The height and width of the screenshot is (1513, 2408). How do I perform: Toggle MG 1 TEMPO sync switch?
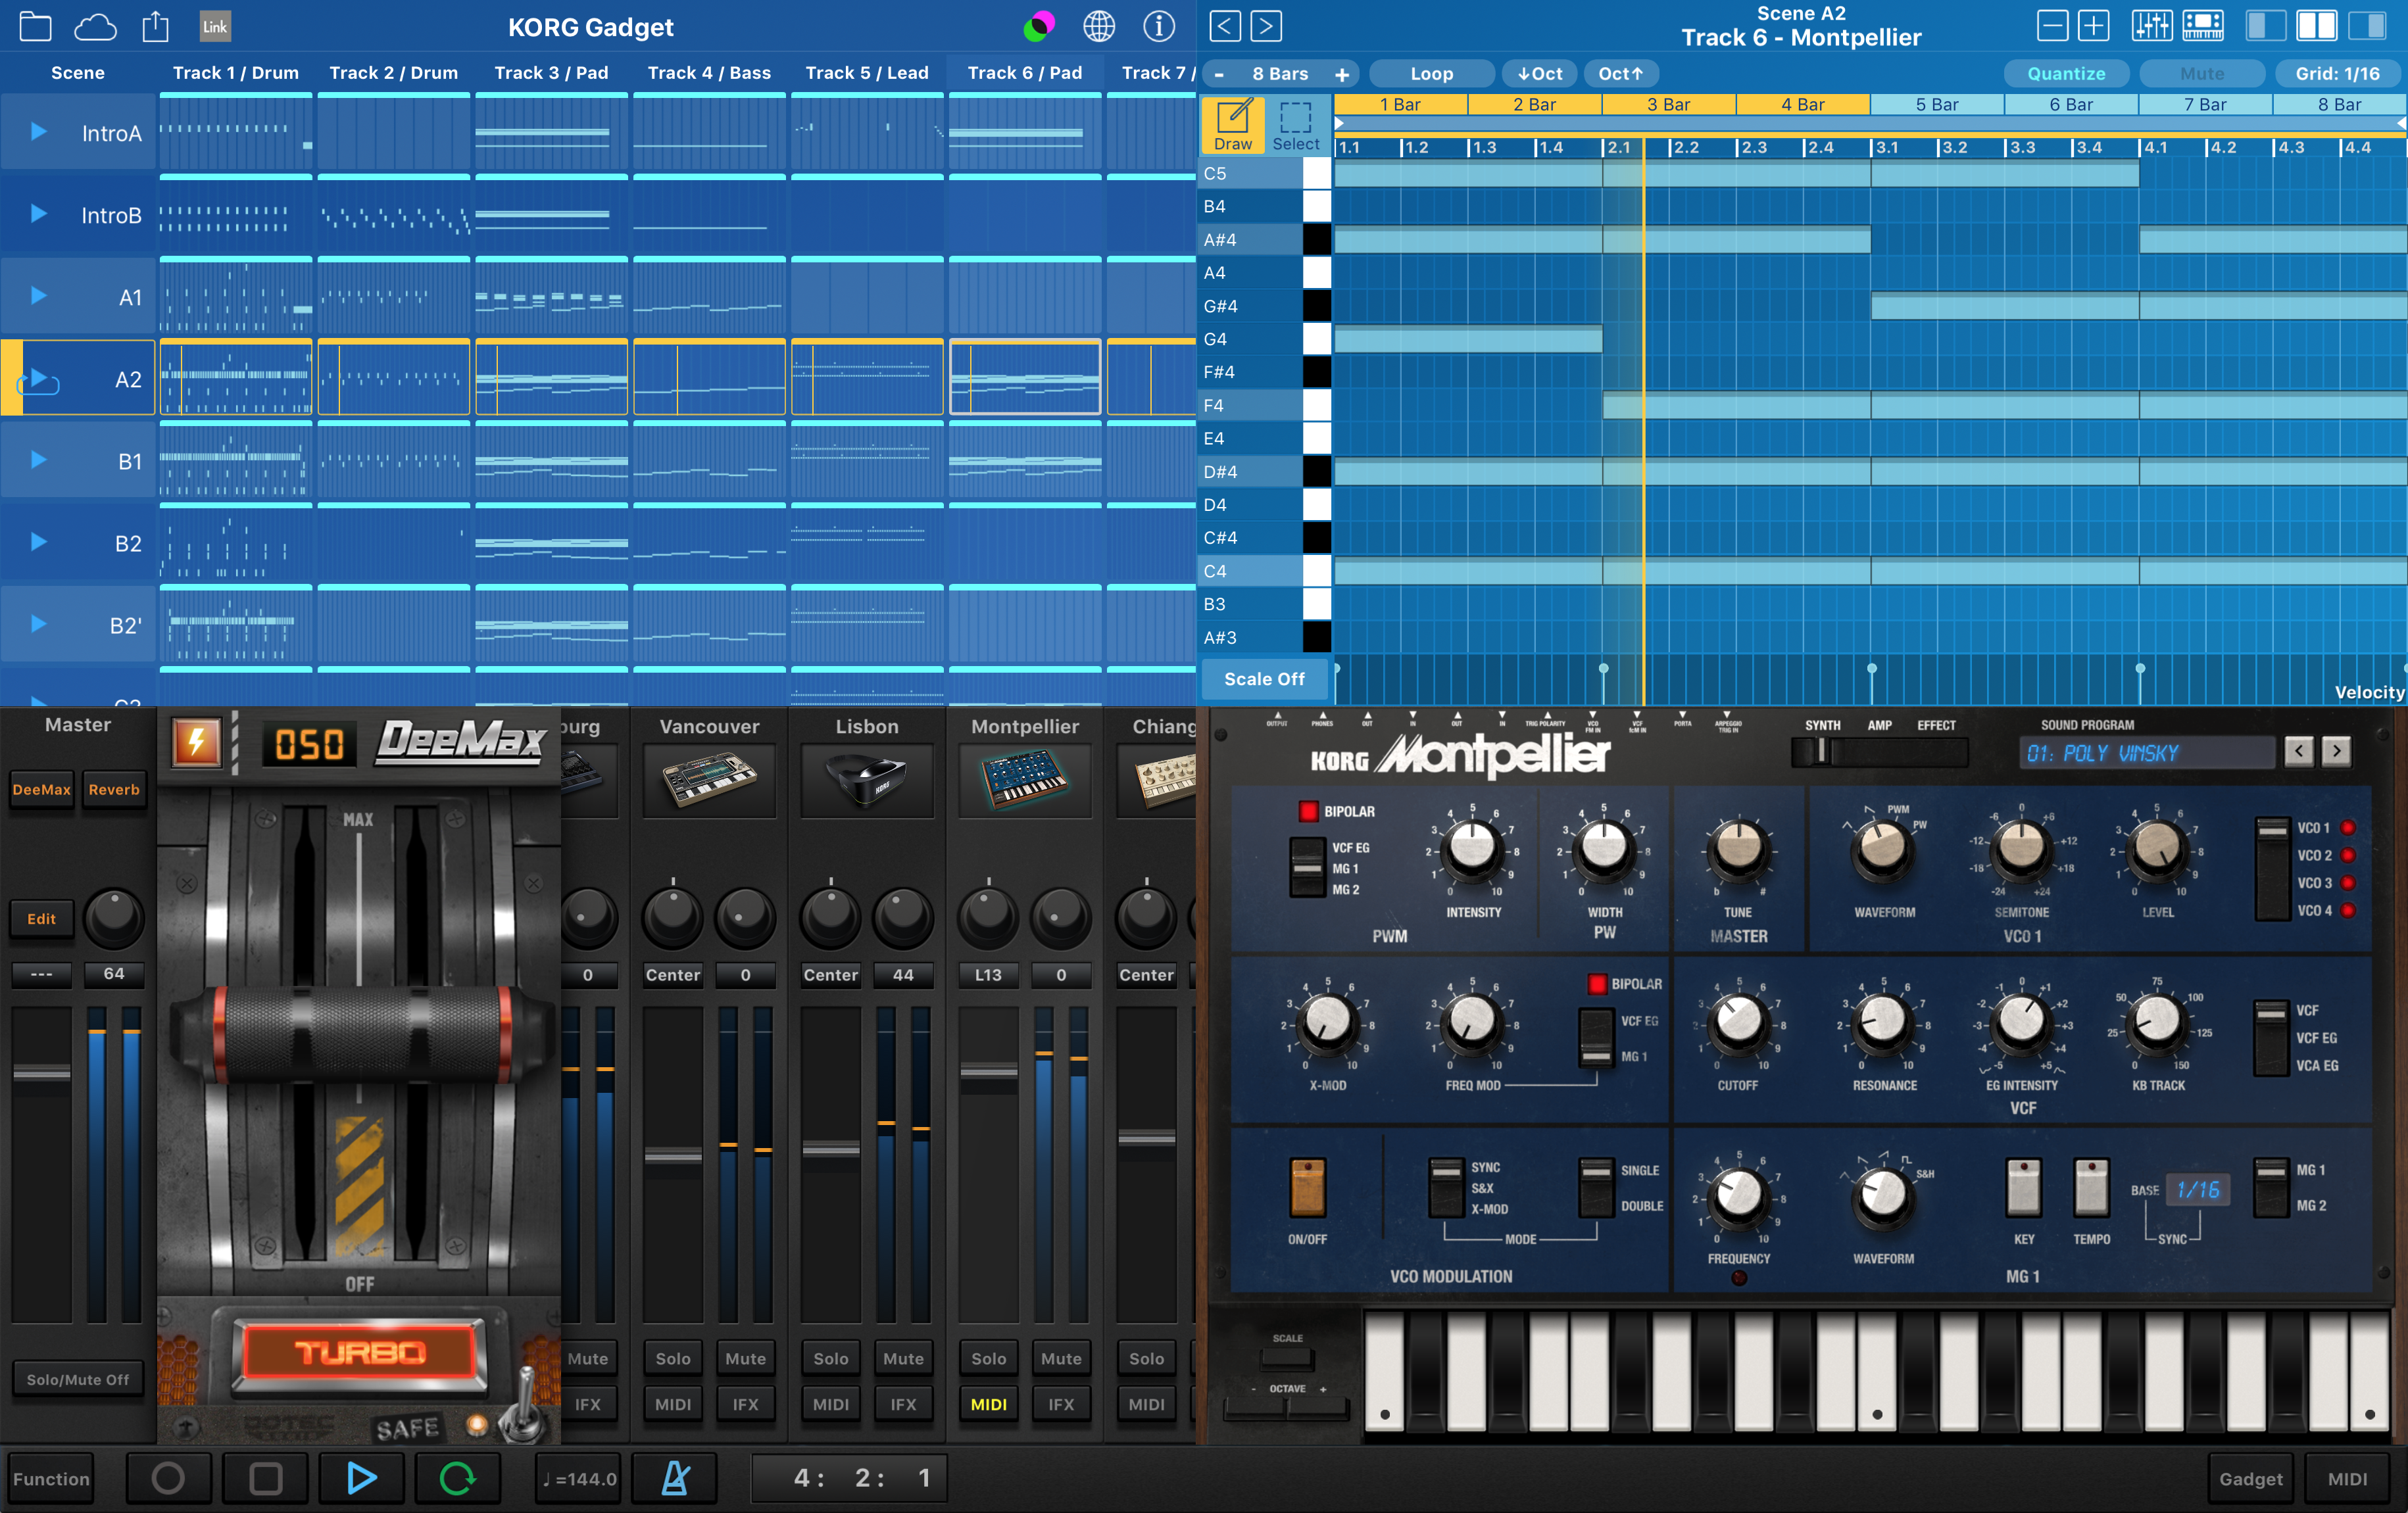[2091, 1188]
